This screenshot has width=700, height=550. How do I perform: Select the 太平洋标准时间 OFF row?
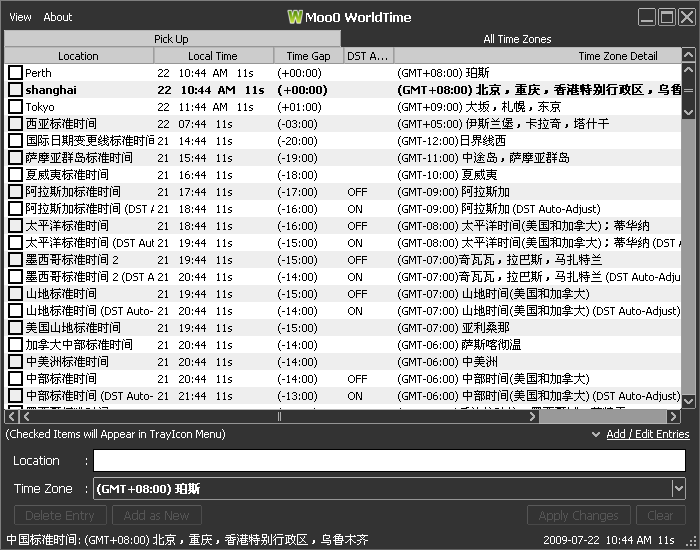pos(343,226)
